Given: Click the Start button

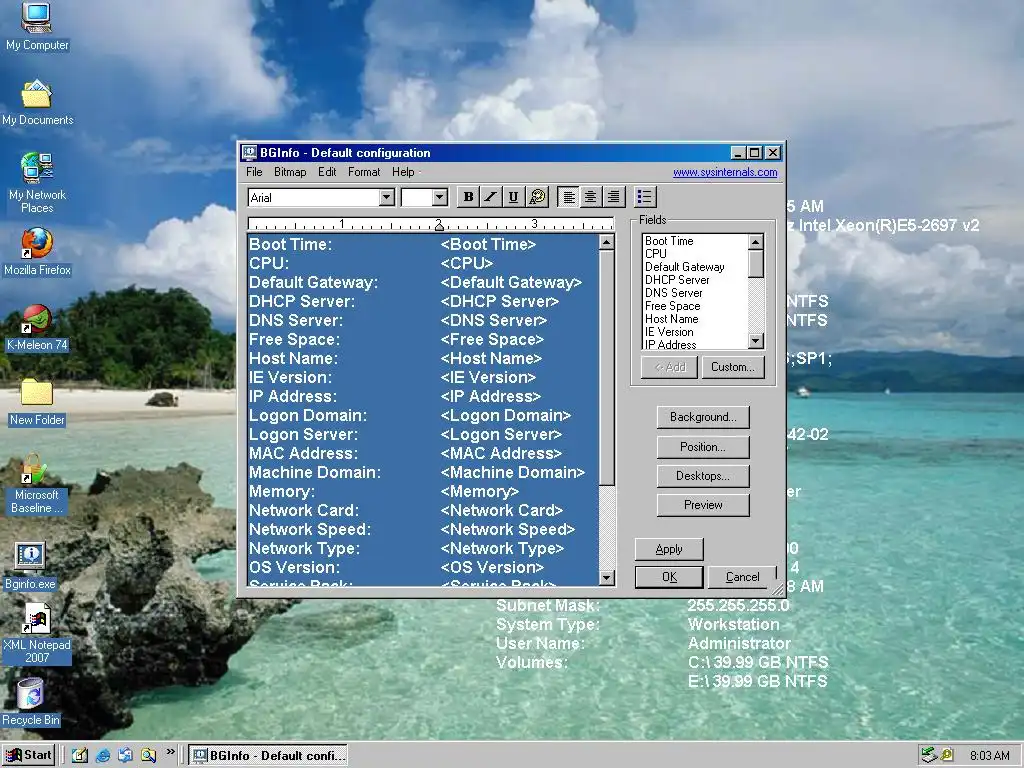Looking at the screenshot, I should point(28,756).
